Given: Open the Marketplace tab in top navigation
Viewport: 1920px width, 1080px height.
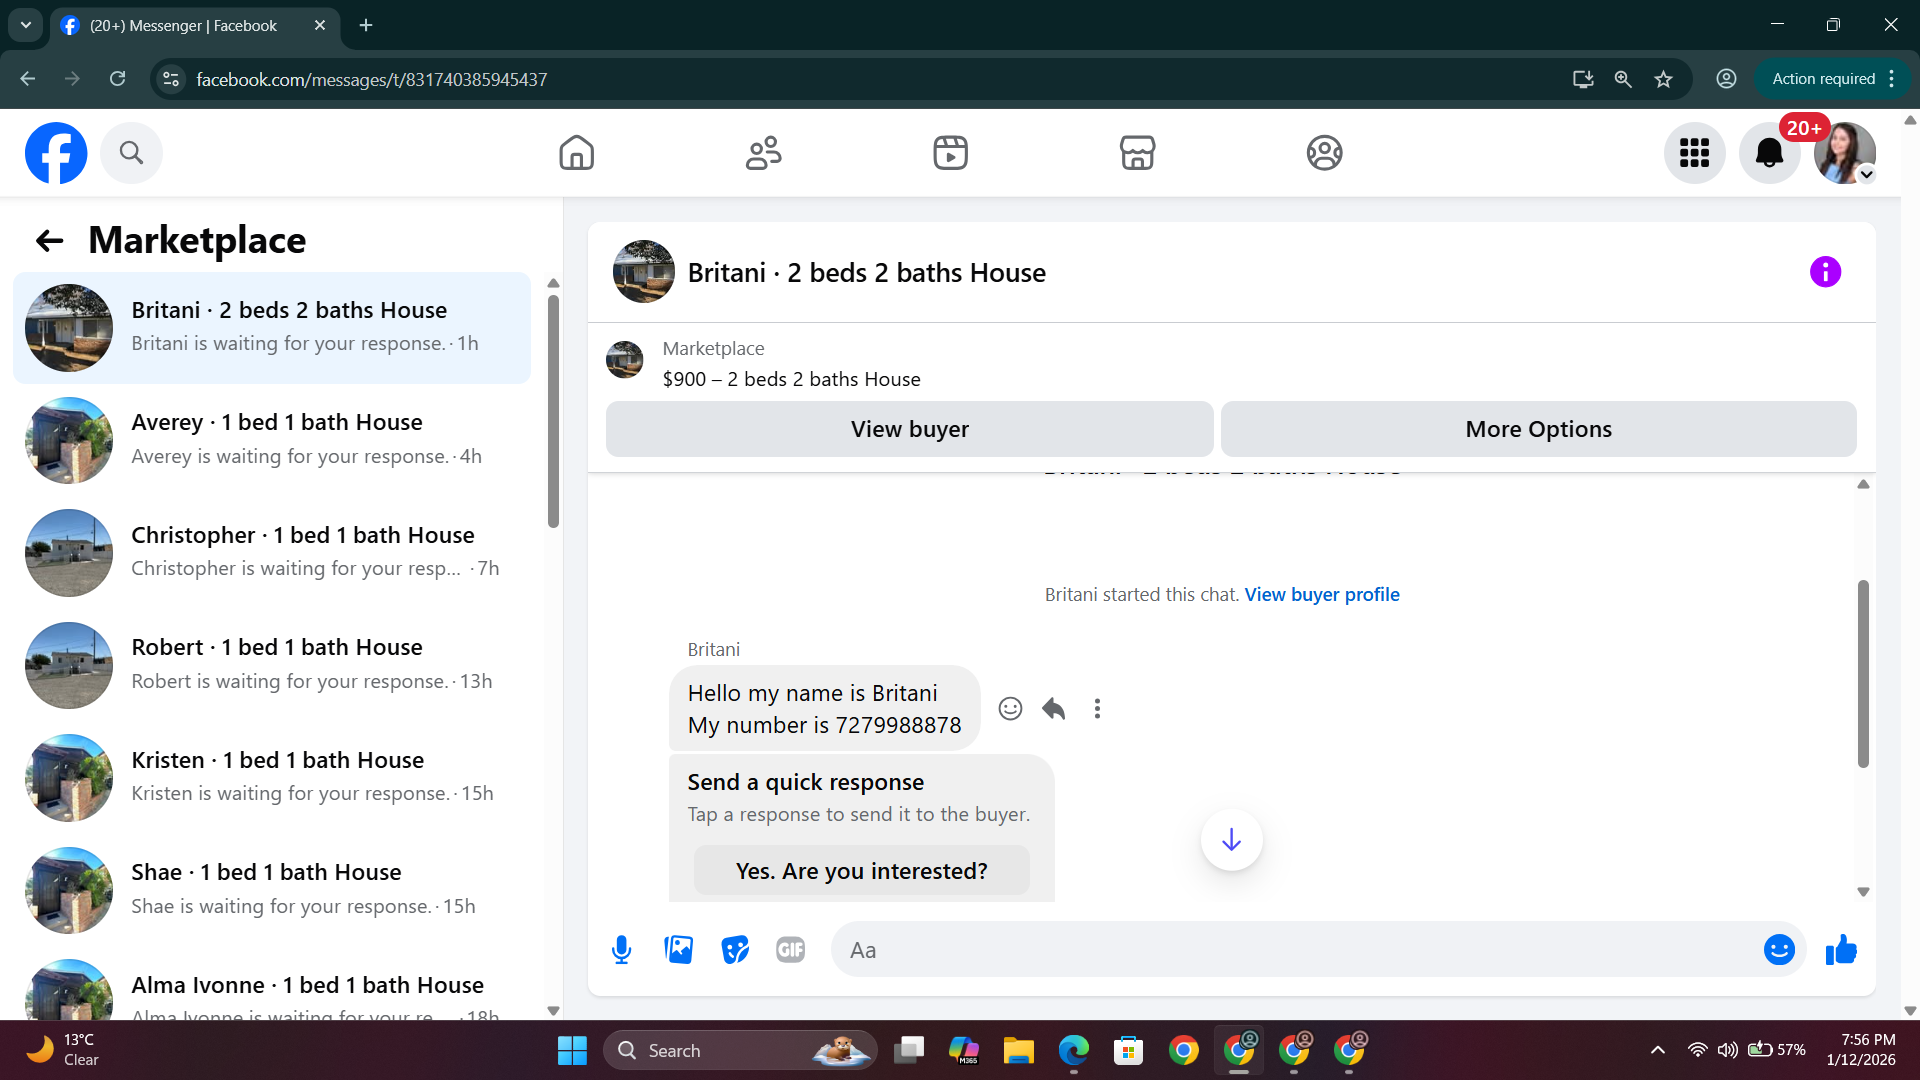Looking at the screenshot, I should 1137,153.
